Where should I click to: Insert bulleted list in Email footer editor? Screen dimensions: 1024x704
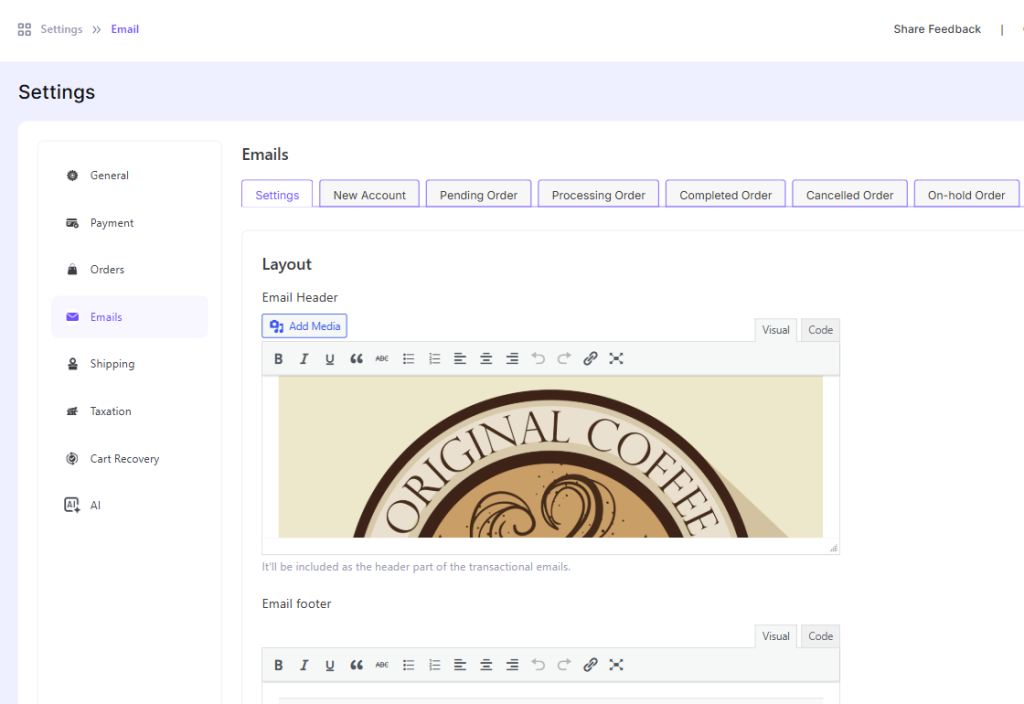point(408,665)
